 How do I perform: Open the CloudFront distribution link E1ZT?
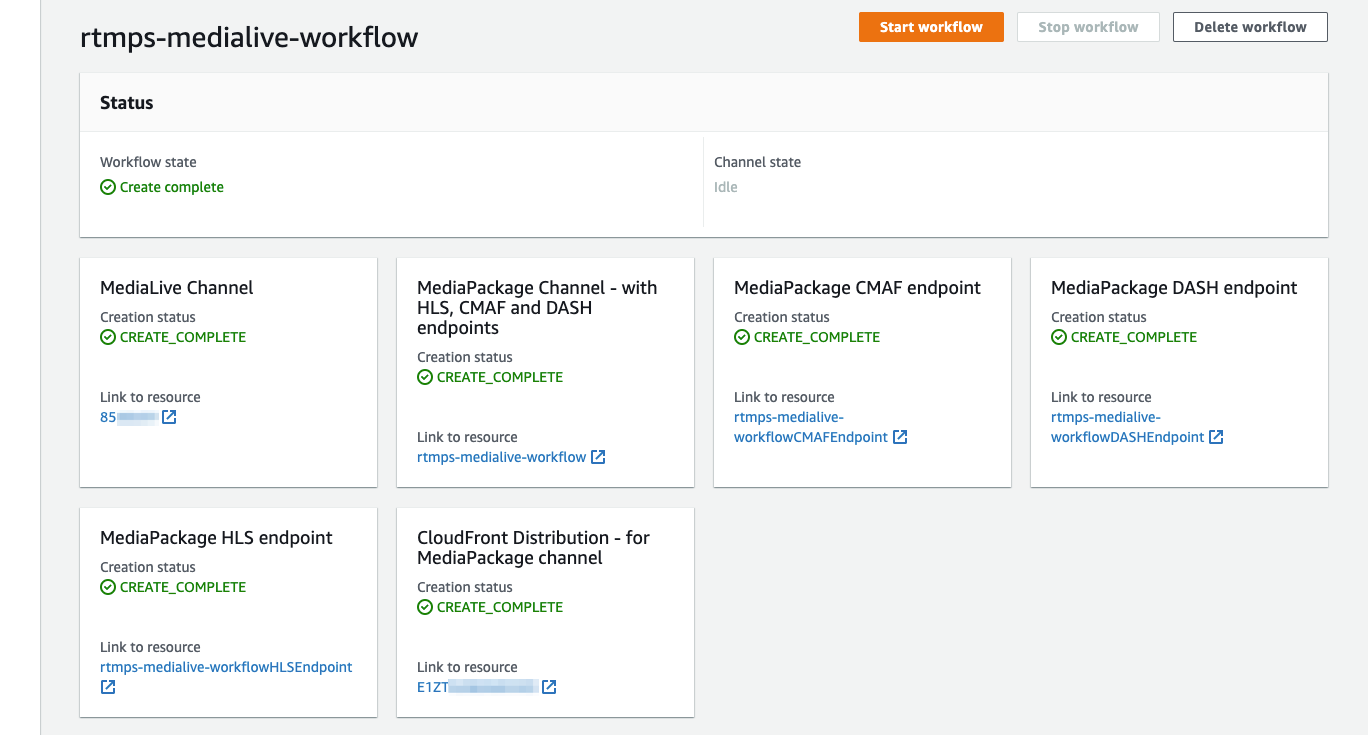pyautogui.click(x=477, y=687)
